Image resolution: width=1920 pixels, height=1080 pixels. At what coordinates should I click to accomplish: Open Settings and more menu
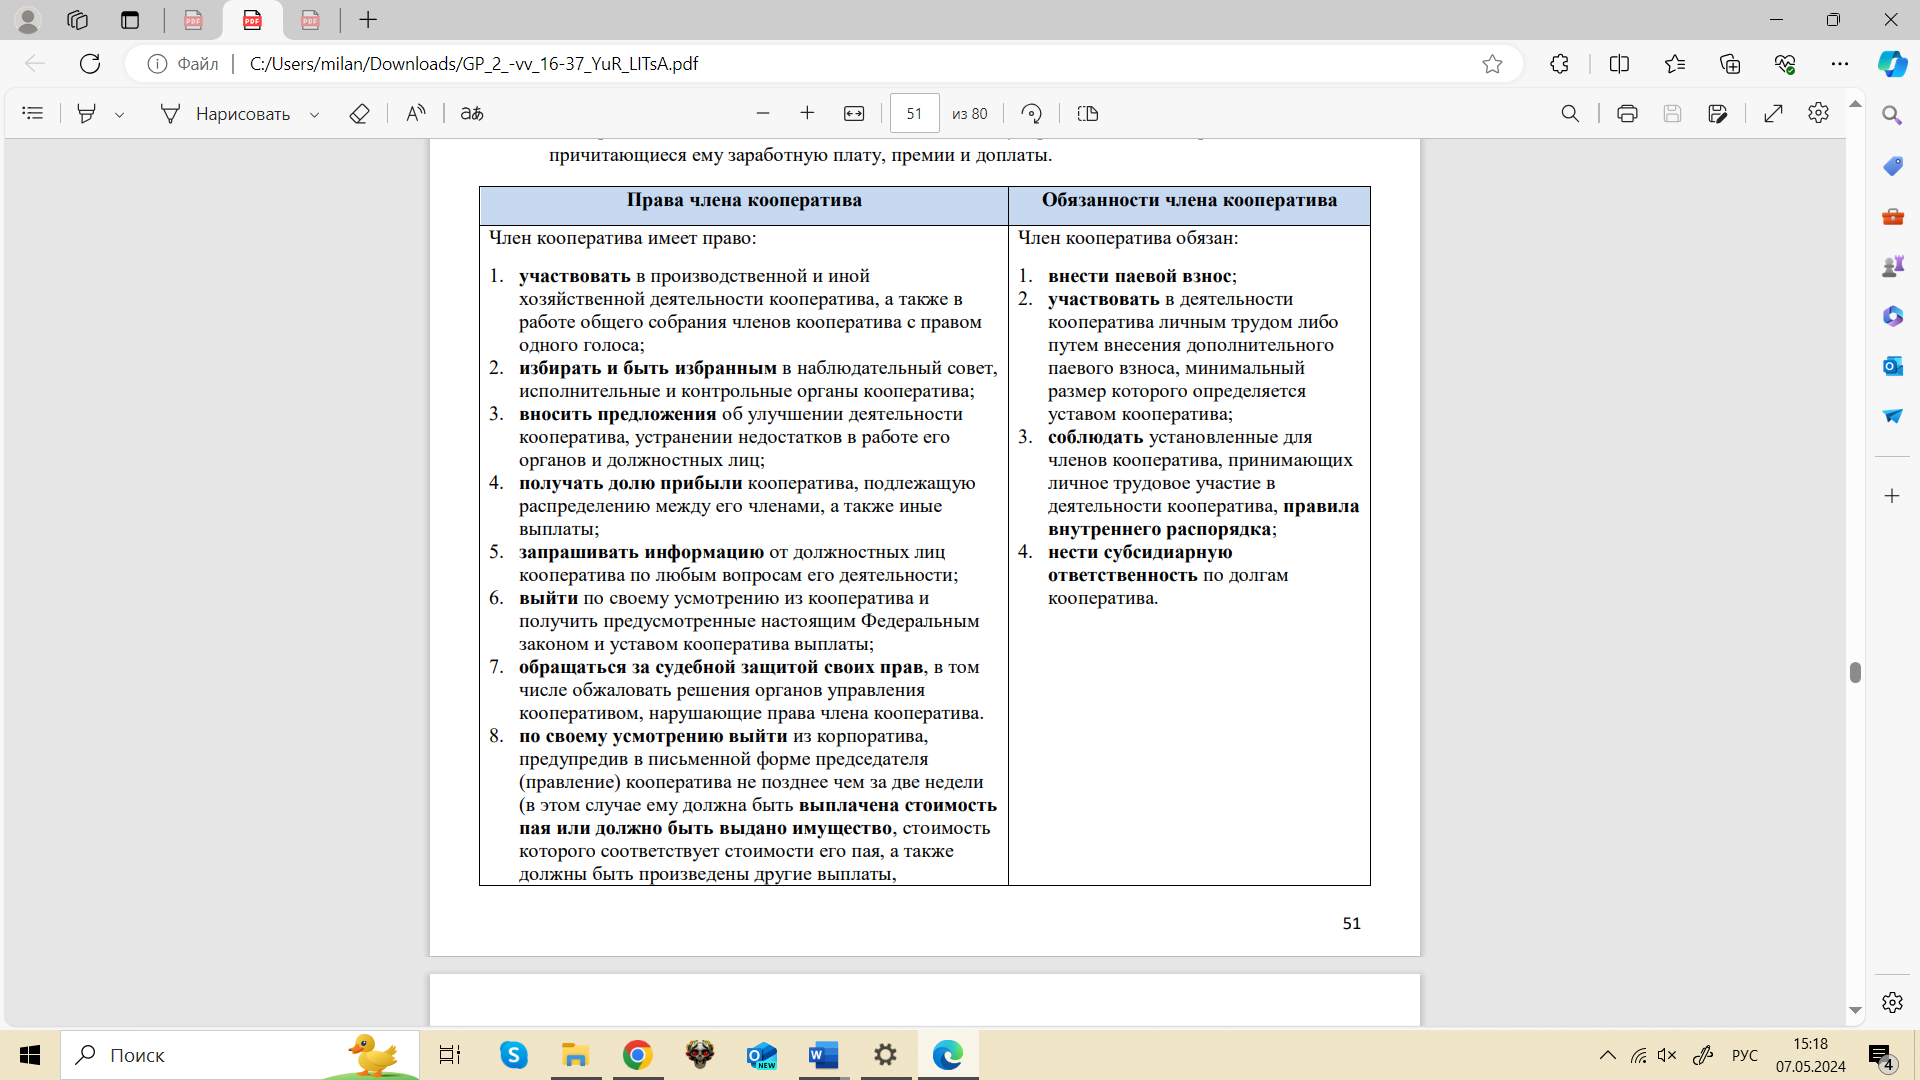pyautogui.click(x=1840, y=64)
